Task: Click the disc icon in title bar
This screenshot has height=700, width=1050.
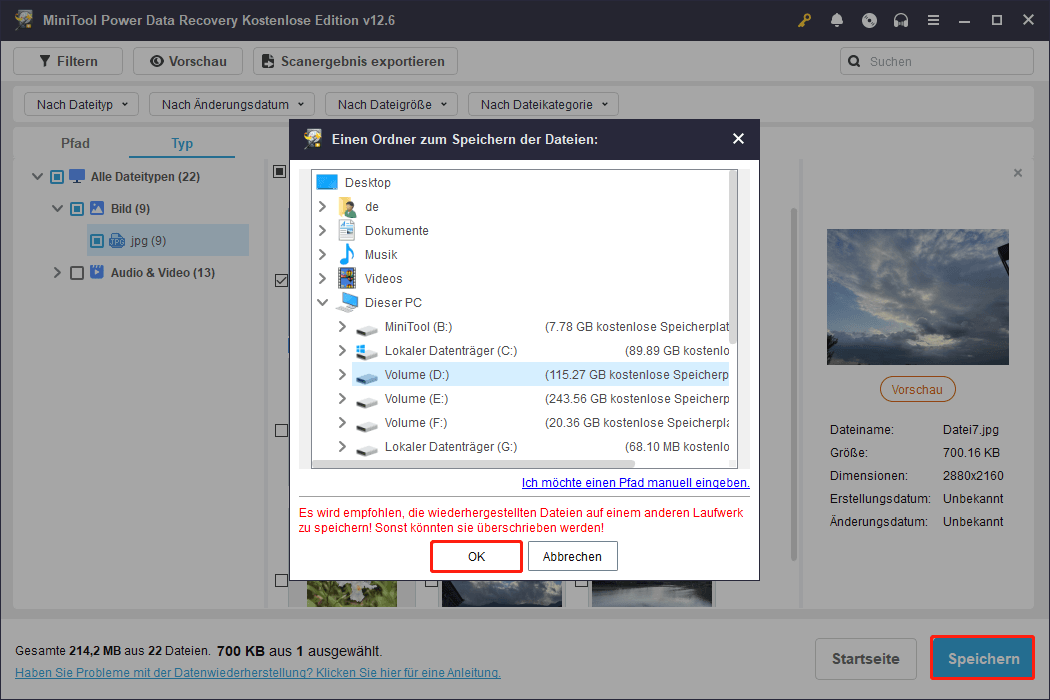Action: tap(869, 20)
